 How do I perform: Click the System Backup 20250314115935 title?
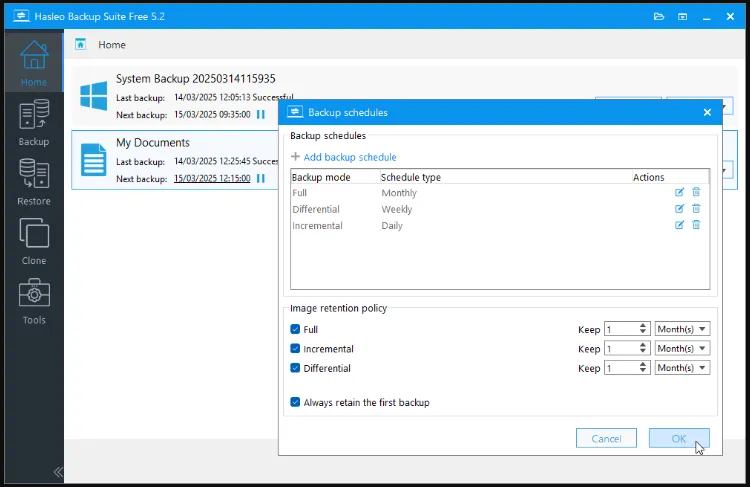click(196, 78)
